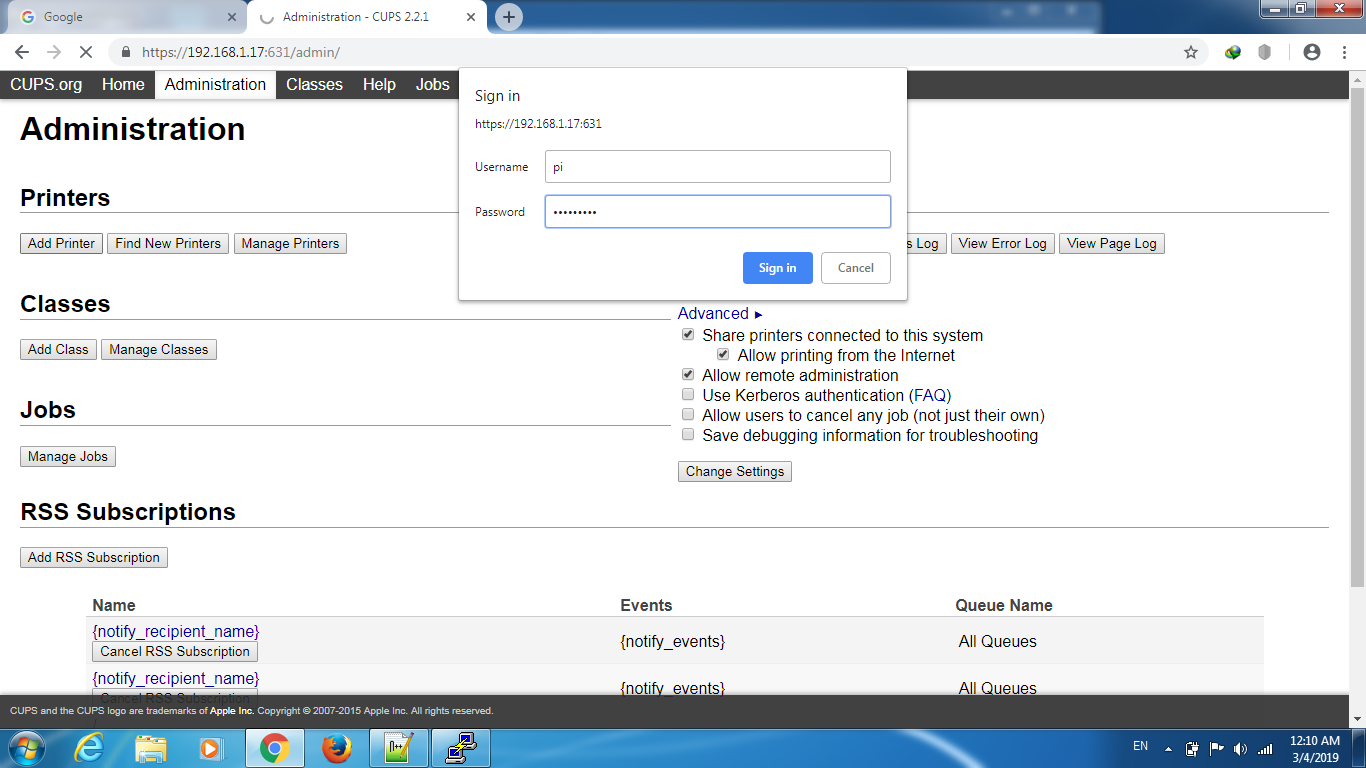This screenshot has height=768, width=1366.
Task: Click the volume speaker icon in tray
Action: 1240,748
